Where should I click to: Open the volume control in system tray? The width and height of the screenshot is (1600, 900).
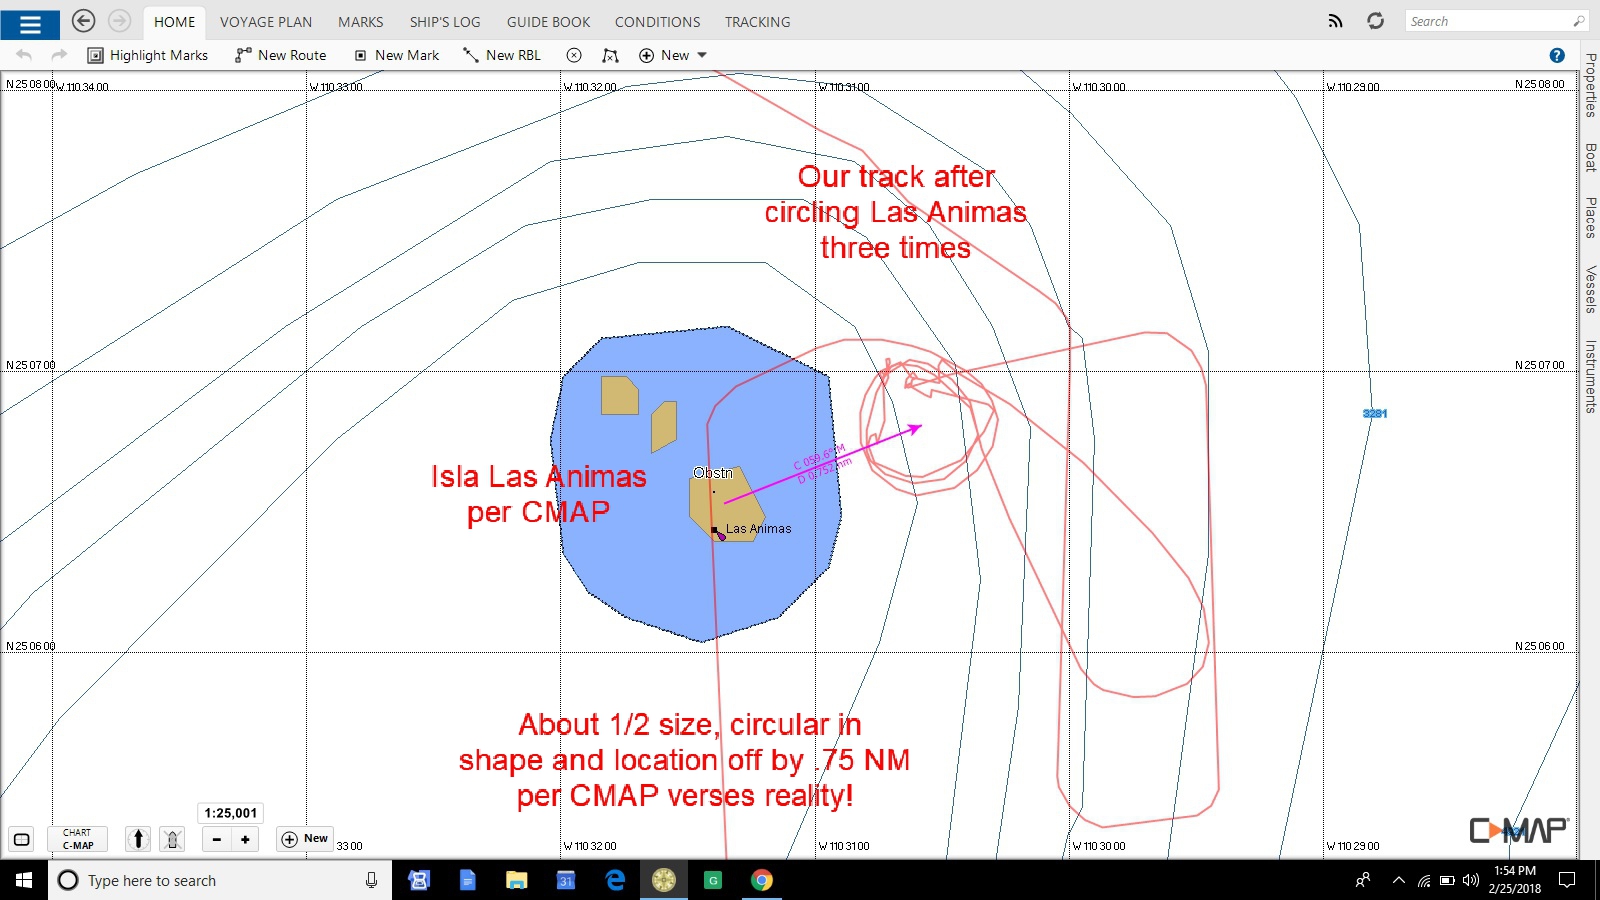(x=1471, y=880)
